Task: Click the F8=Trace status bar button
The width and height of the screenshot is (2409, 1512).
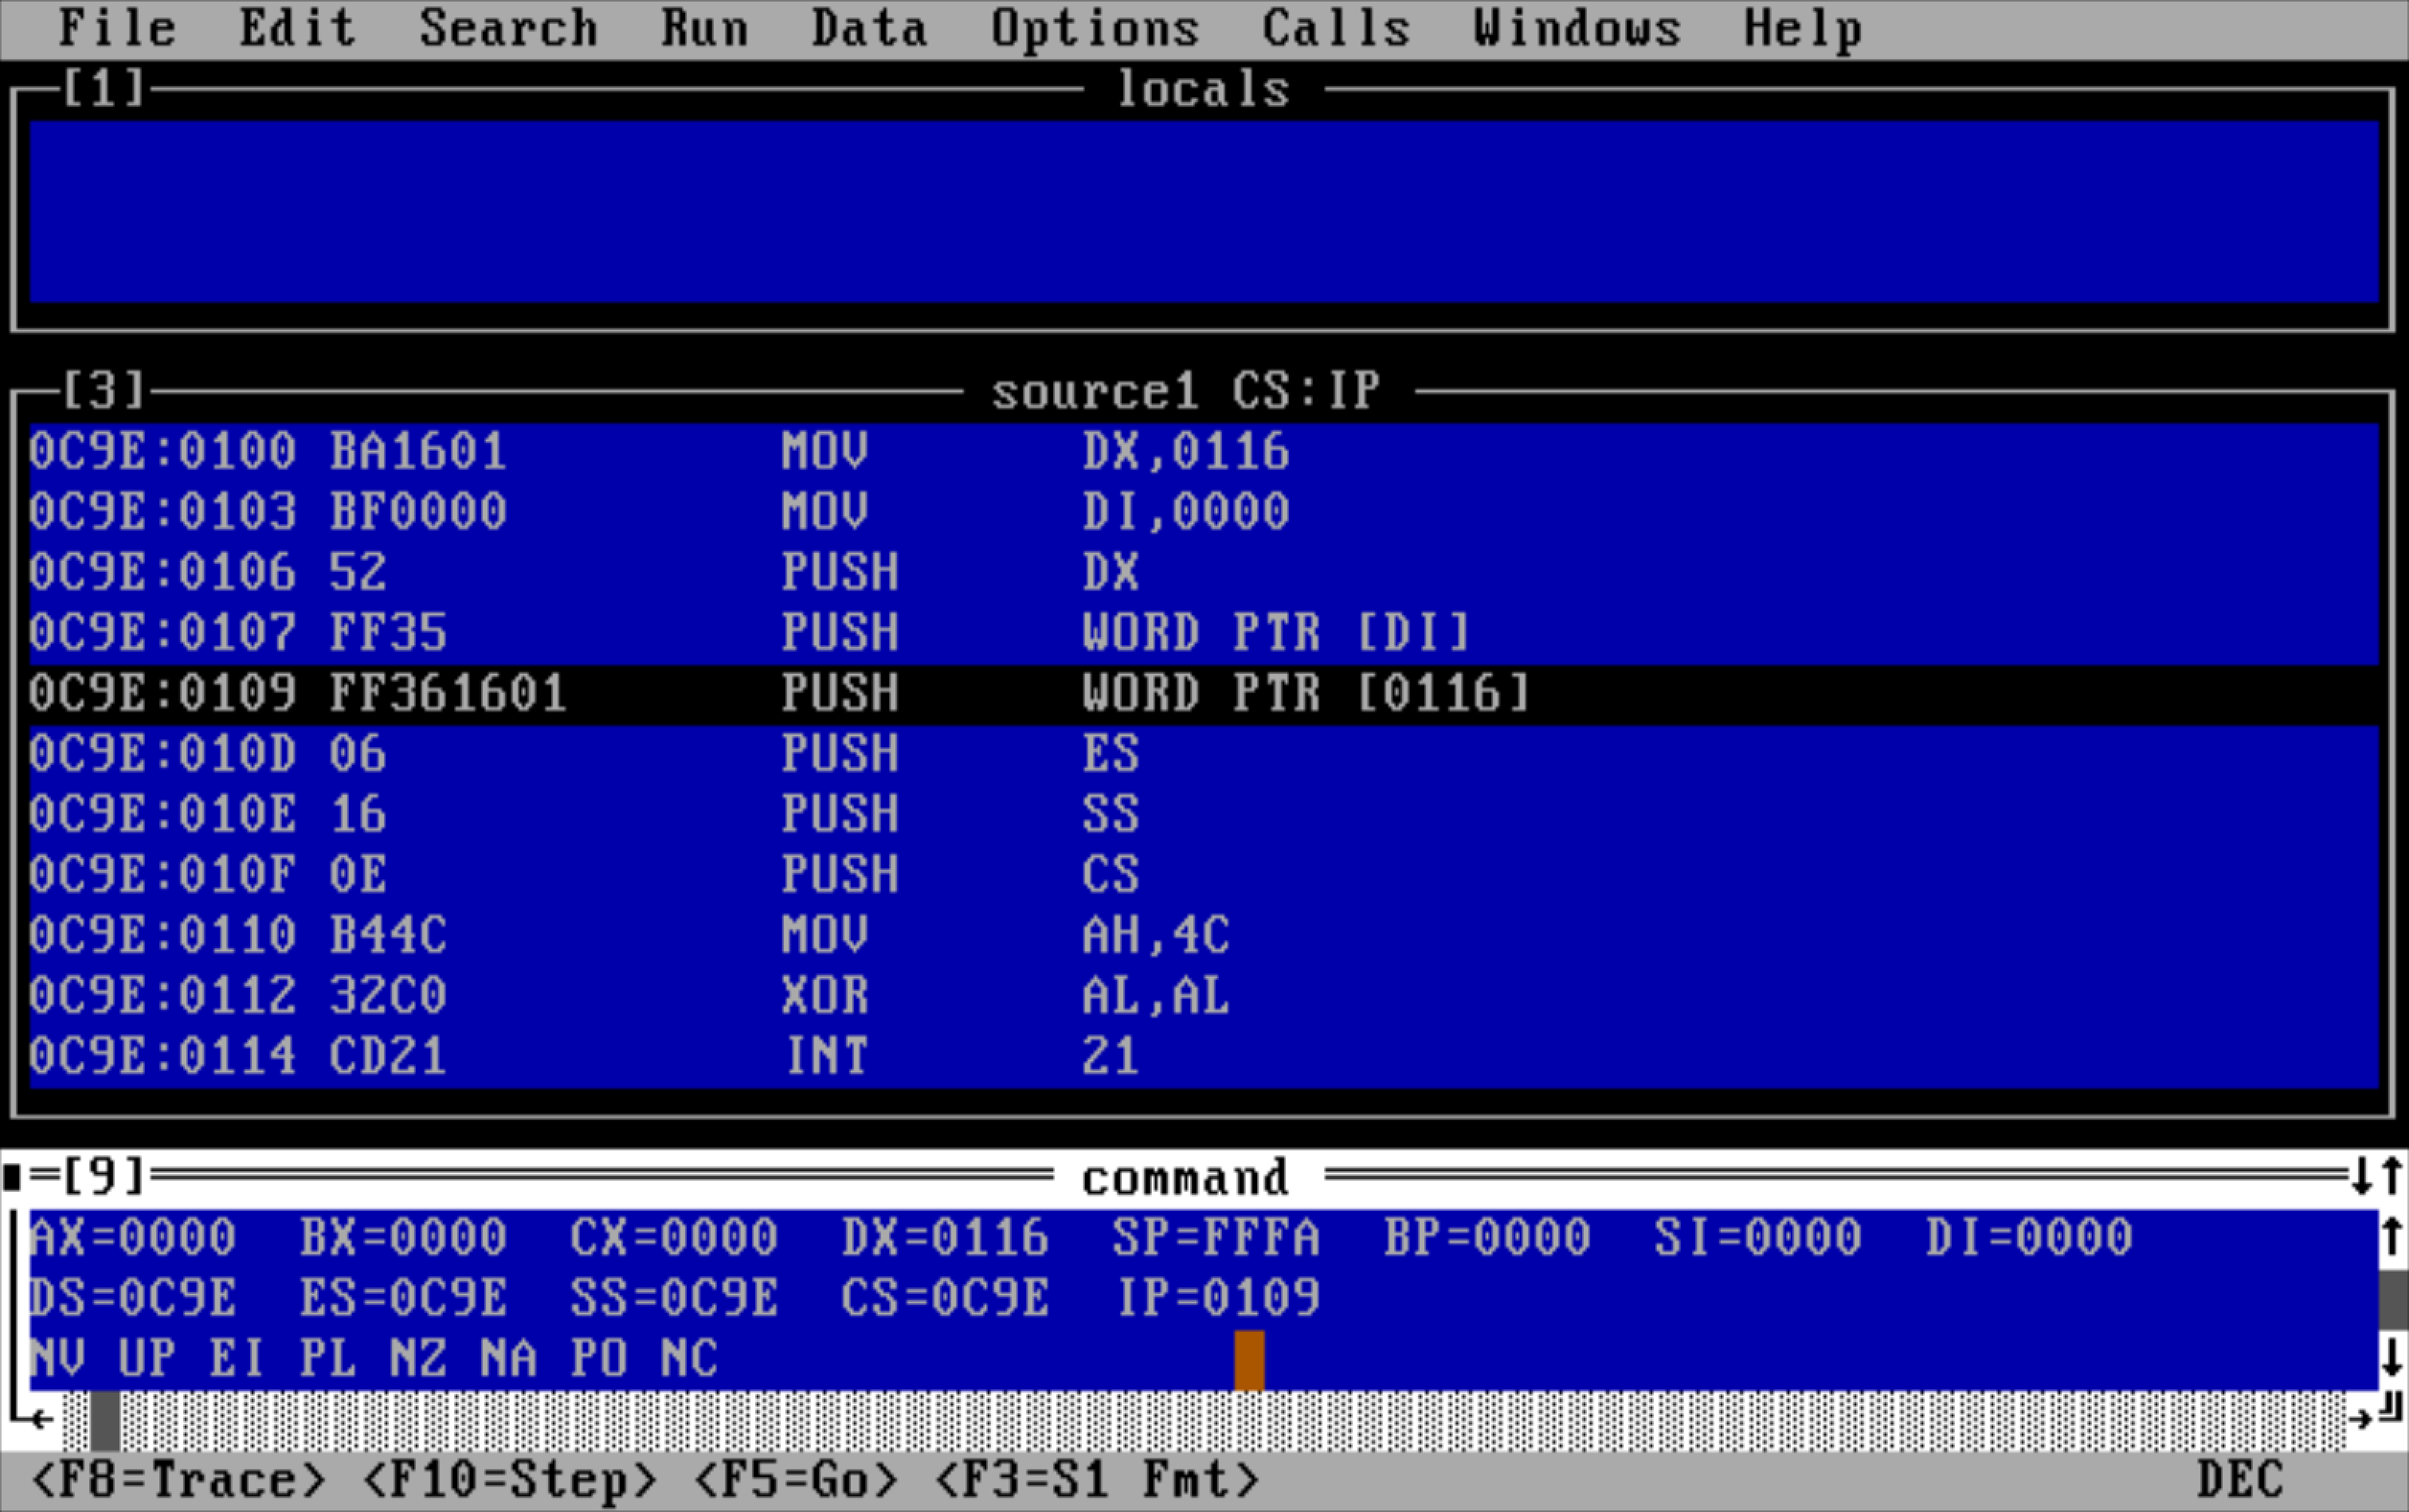Action: (x=179, y=1480)
